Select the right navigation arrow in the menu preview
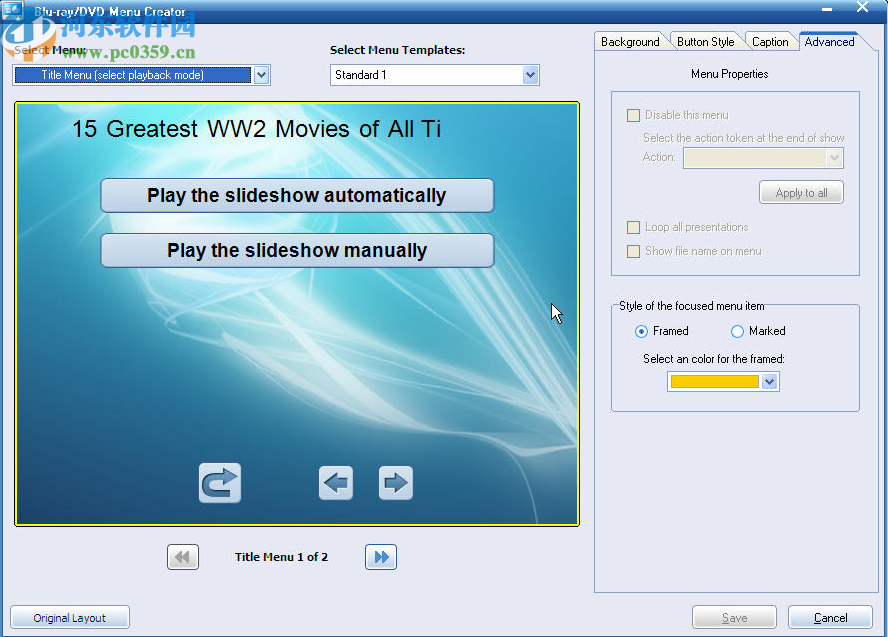Viewport: 888px width, 637px height. pyautogui.click(x=396, y=483)
